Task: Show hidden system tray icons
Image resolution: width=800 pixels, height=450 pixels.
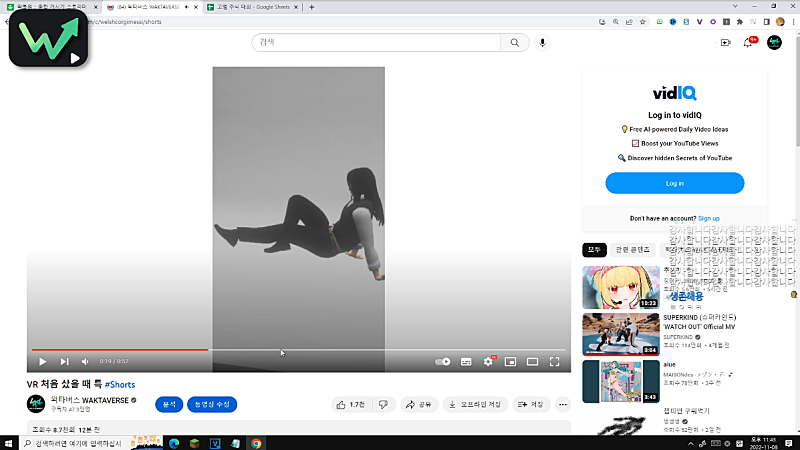Action: [x=690, y=444]
